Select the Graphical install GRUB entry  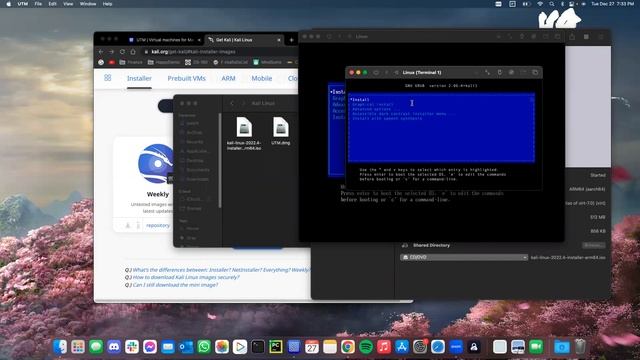tap(373, 104)
